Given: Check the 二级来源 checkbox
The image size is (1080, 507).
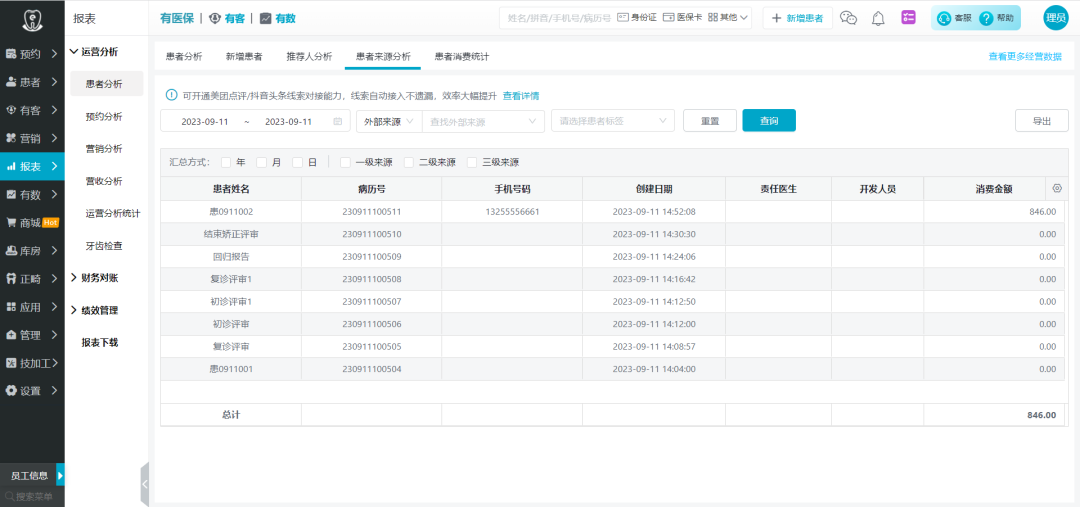Looking at the screenshot, I should point(409,163).
